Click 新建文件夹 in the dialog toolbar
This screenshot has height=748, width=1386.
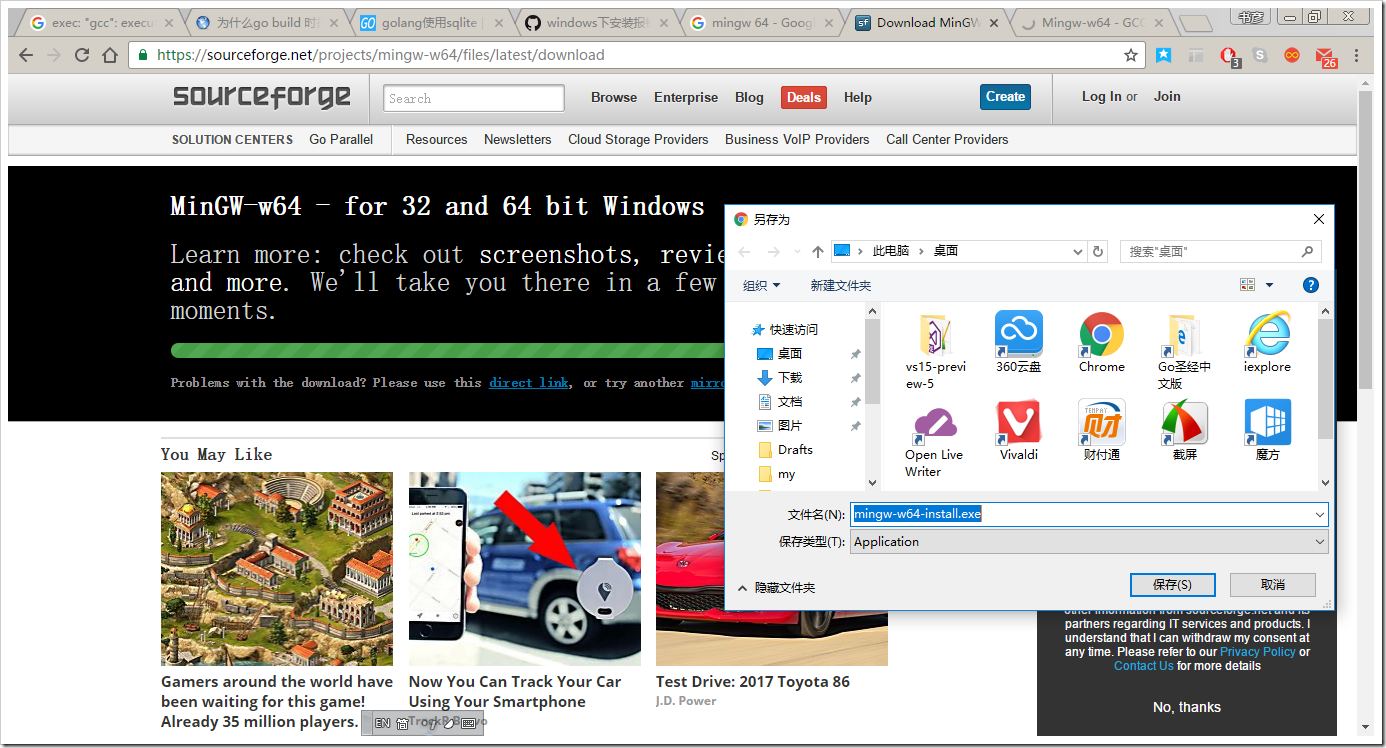pos(840,285)
